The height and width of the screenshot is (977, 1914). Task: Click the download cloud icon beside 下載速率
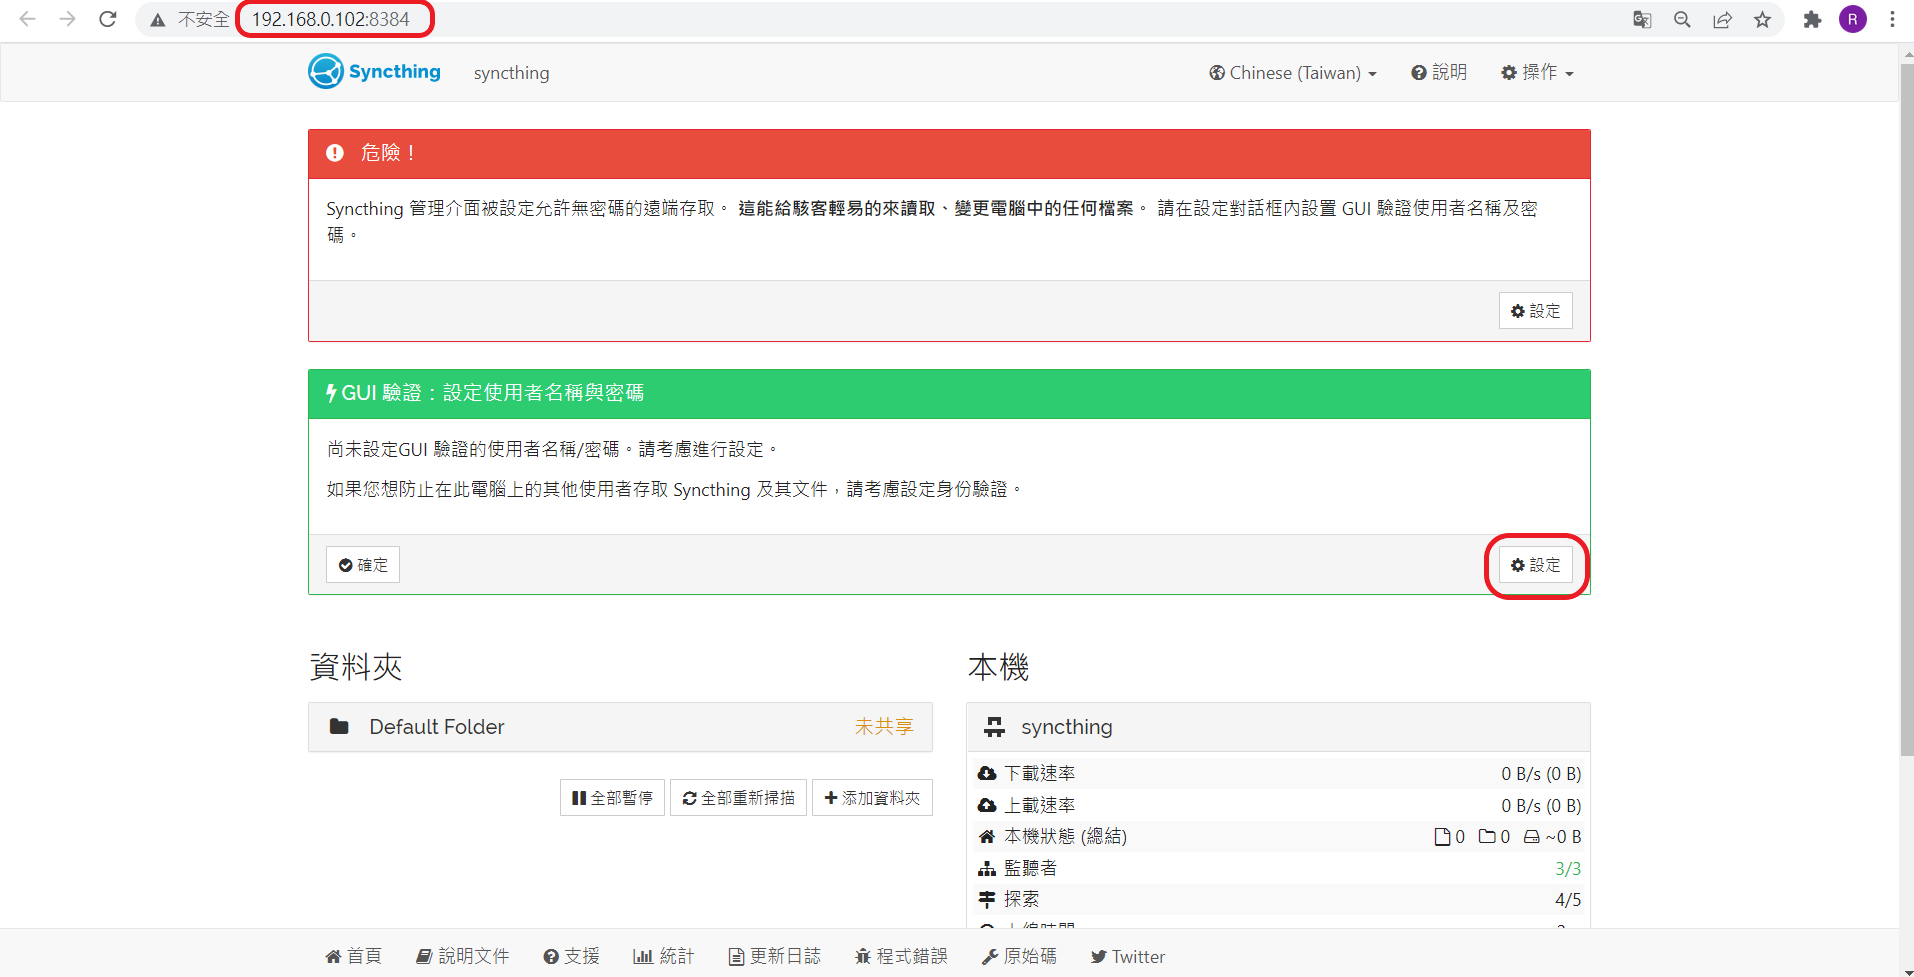(x=987, y=773)
